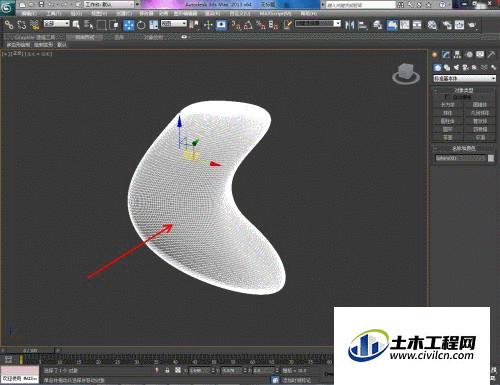Select the Unlink Selection tool
This screenshot has width=500, height=385.
(22, 25)
